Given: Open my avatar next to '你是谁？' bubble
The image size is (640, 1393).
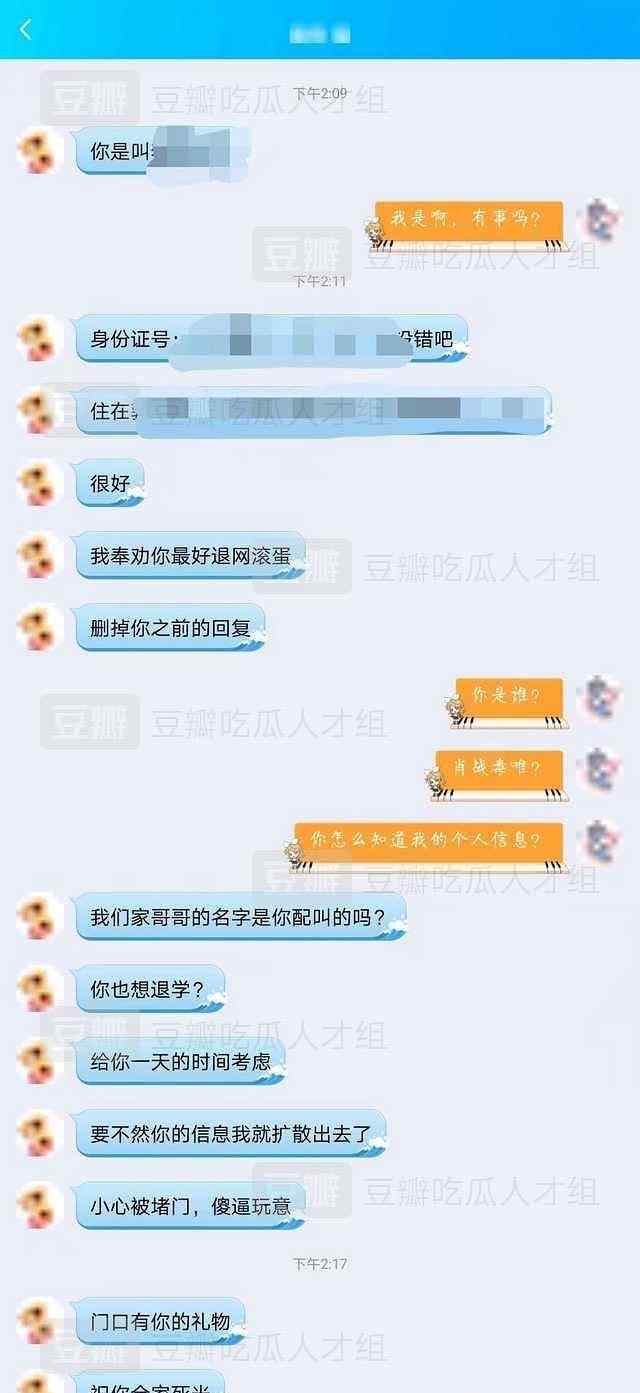Looking at the screenshot, I should pos(601,697).
